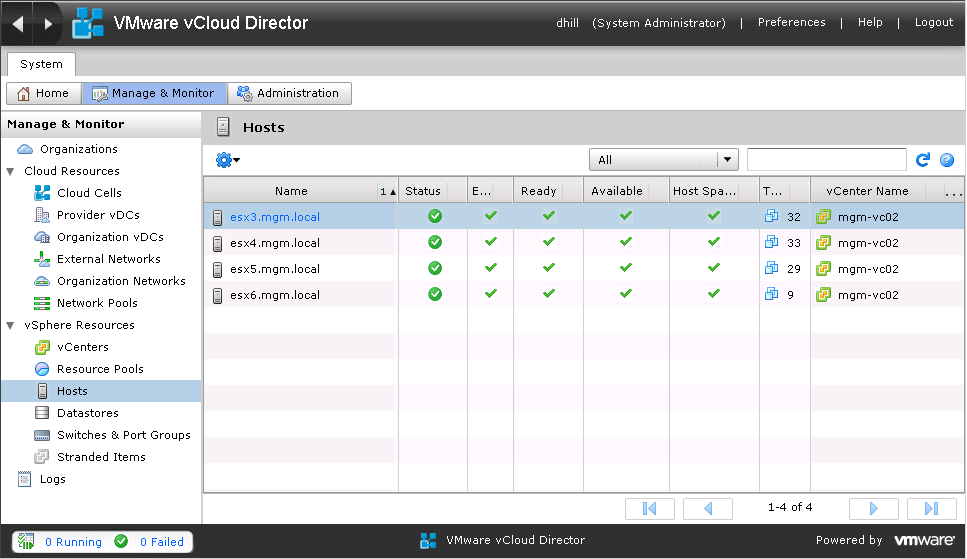The height and width of the screenshot is (559, 967).
Task: Go to the first page
Action: pyautogui.click(x=649, y=509)
